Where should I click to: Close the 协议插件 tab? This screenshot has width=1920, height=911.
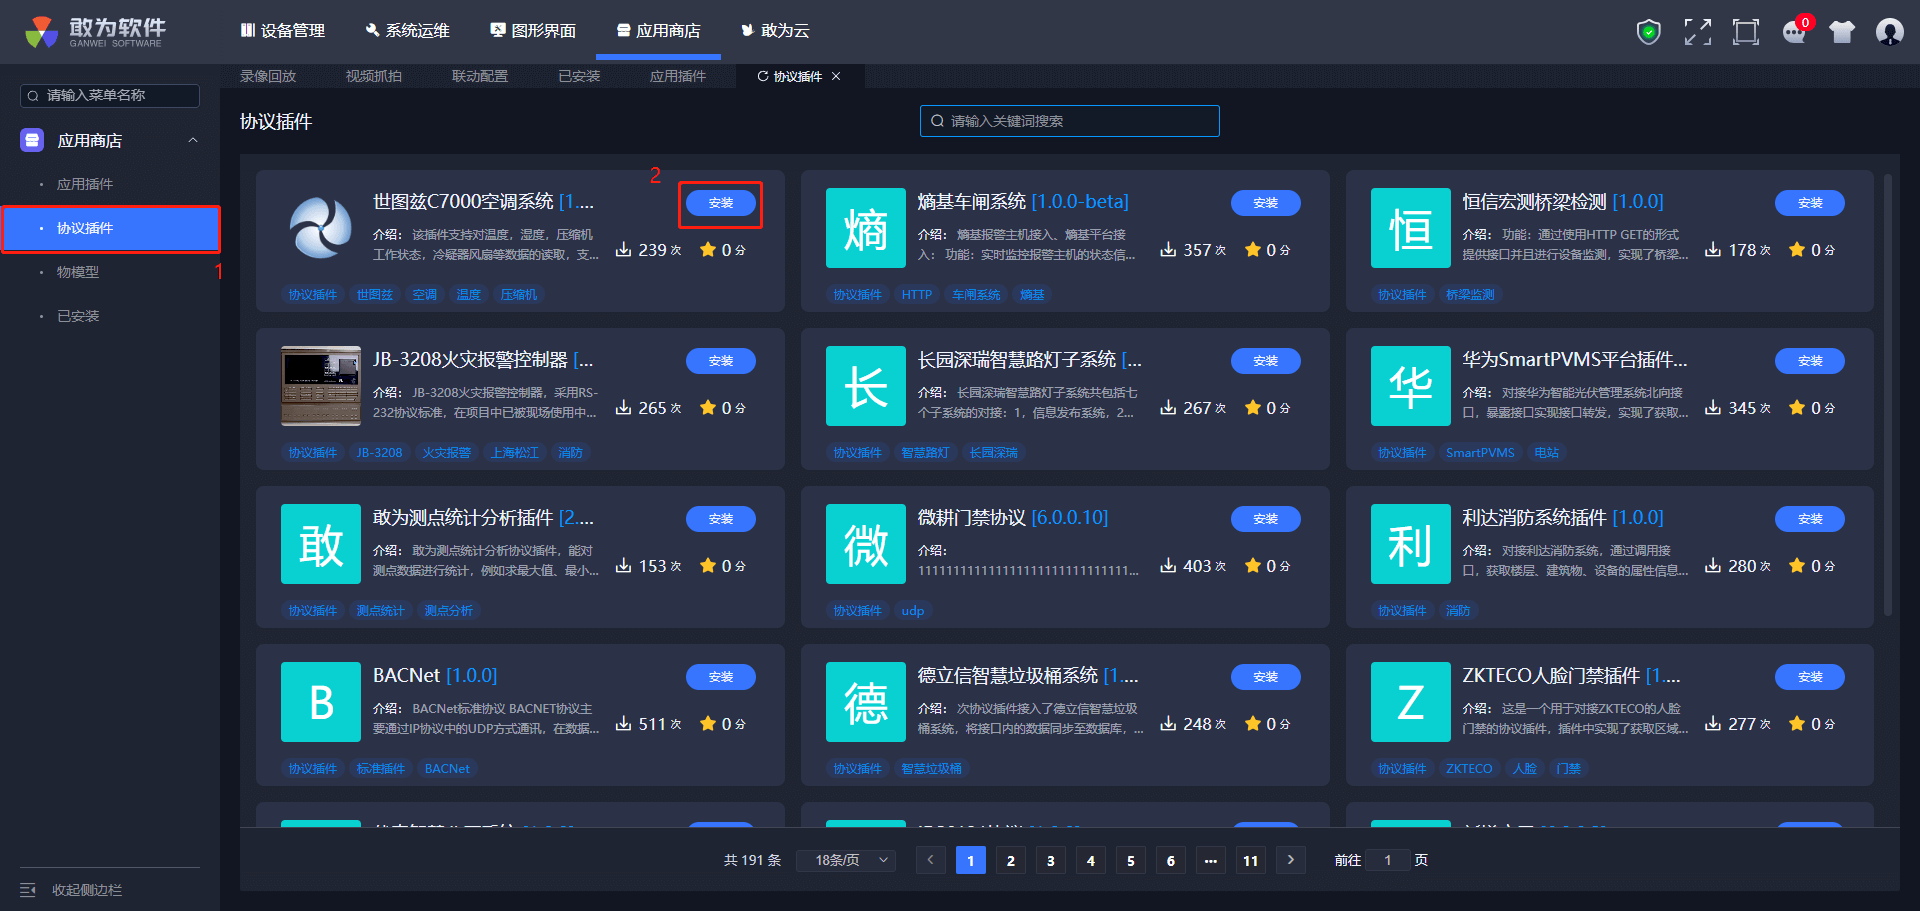click(x=836, y=76)
